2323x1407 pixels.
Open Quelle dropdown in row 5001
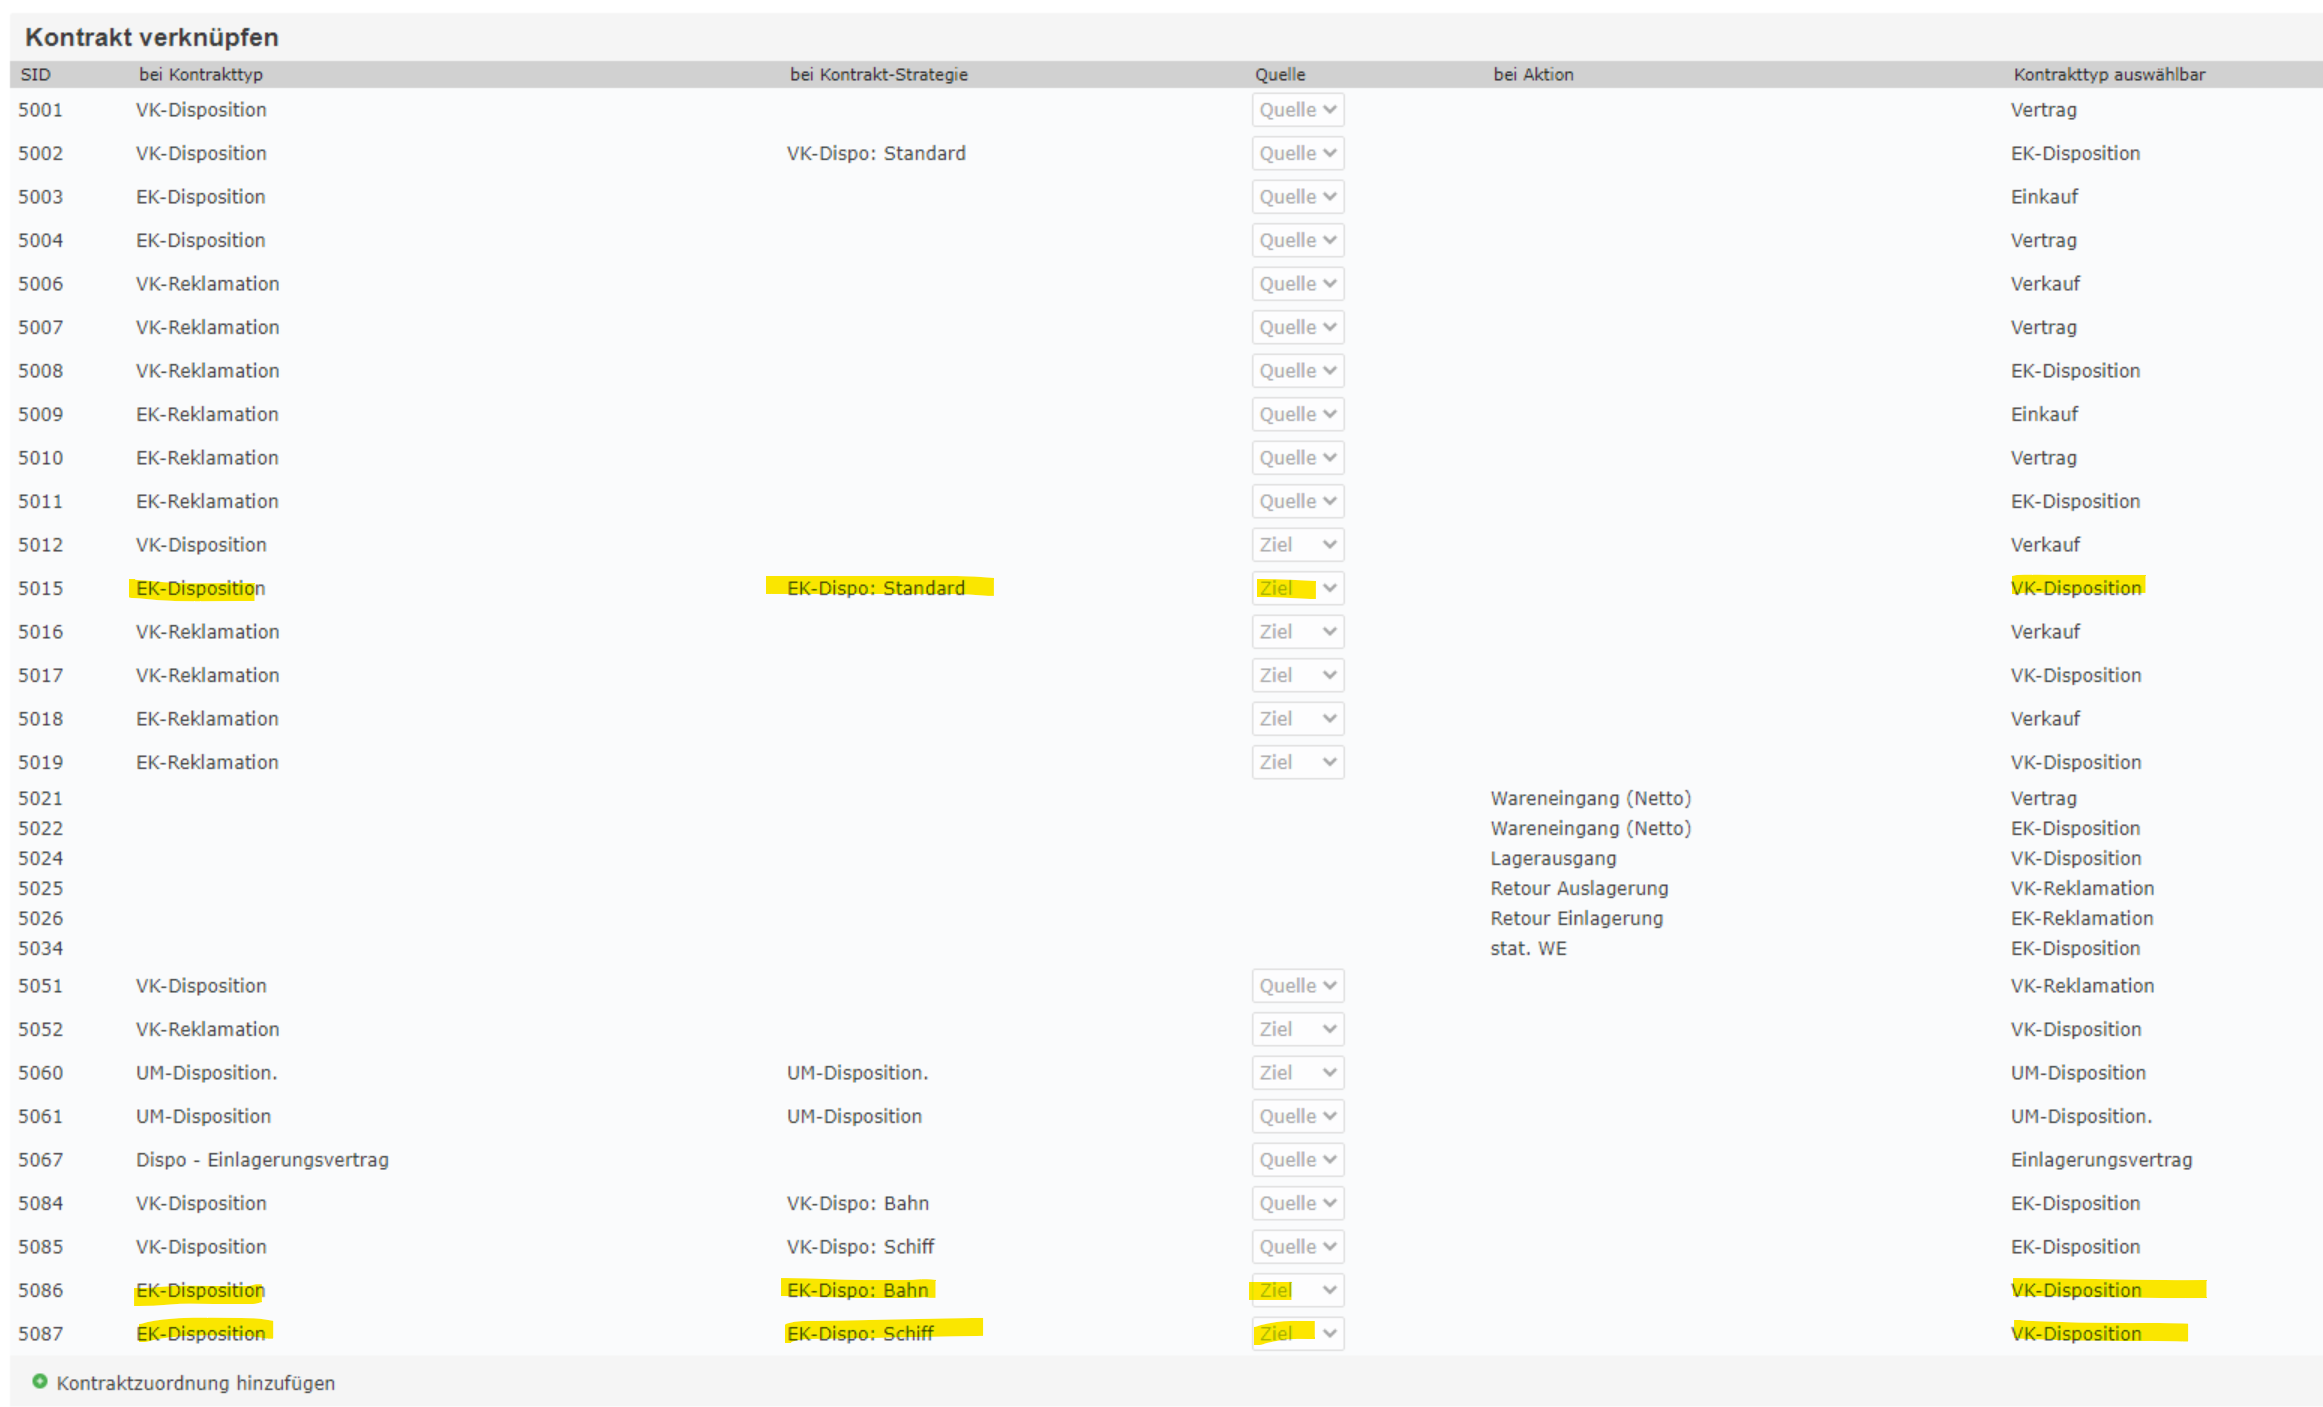(1297, 110)
